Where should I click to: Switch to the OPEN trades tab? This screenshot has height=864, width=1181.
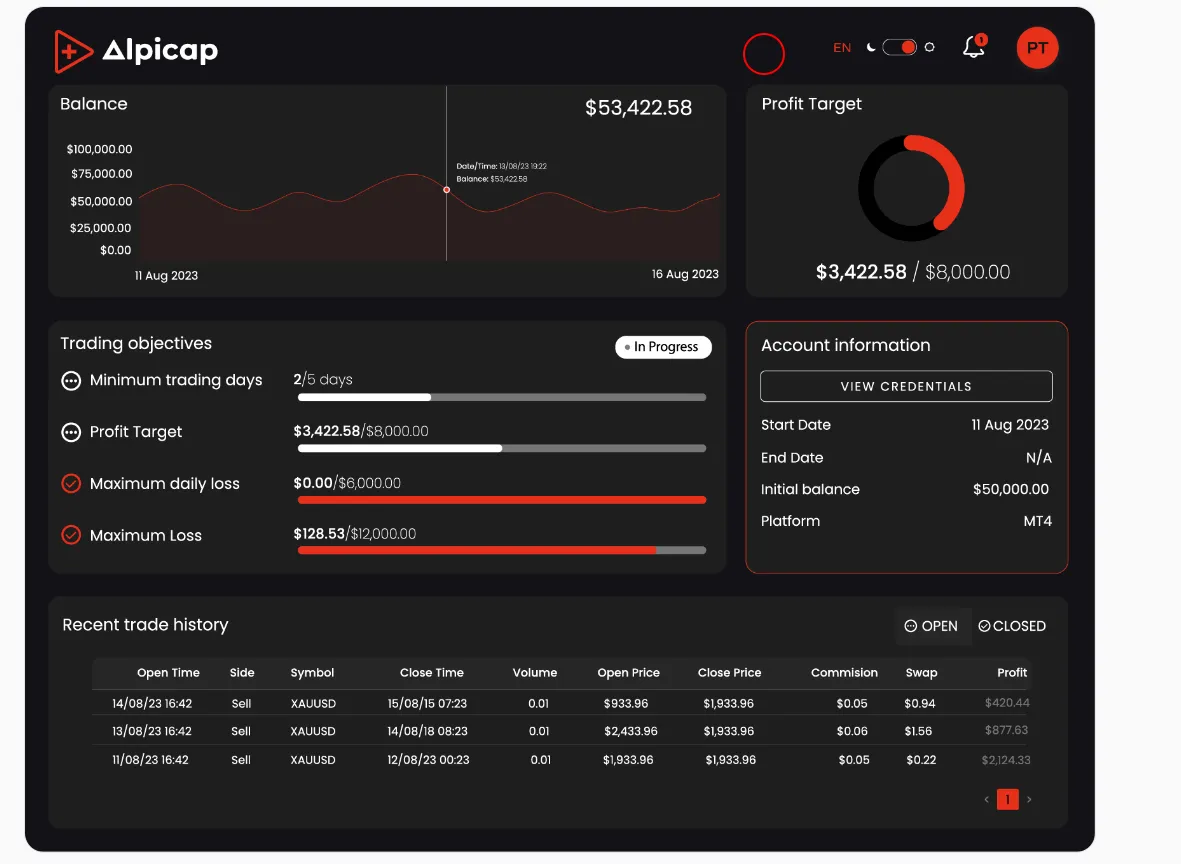[x=931, y=626]
